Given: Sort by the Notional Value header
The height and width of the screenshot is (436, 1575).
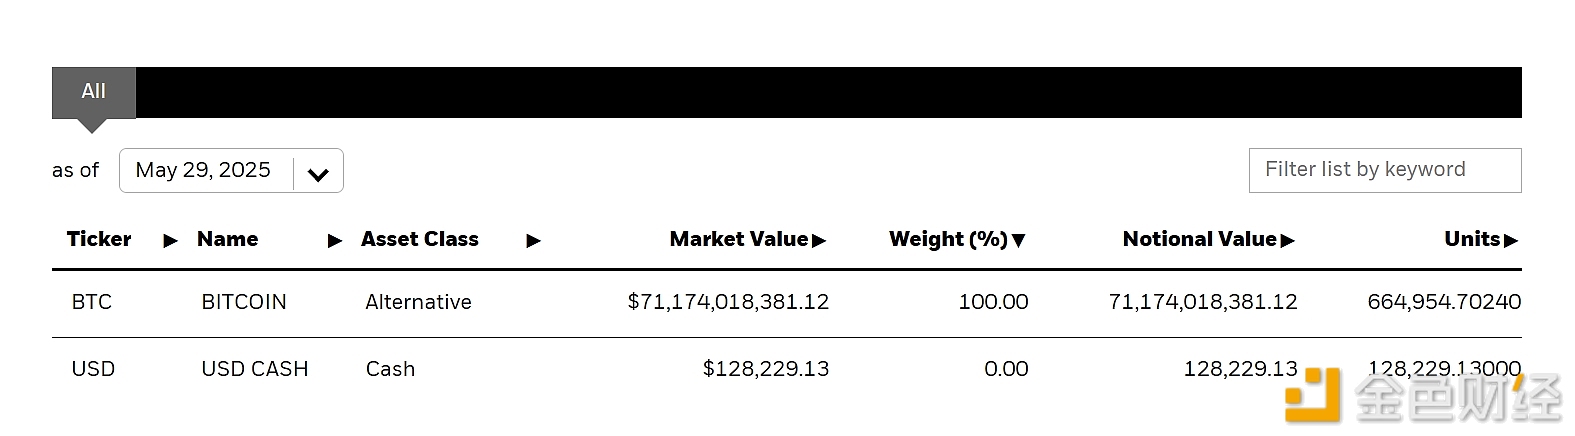Looking at the screenshot, I should pyautogui.click(x=1199, y=240).
